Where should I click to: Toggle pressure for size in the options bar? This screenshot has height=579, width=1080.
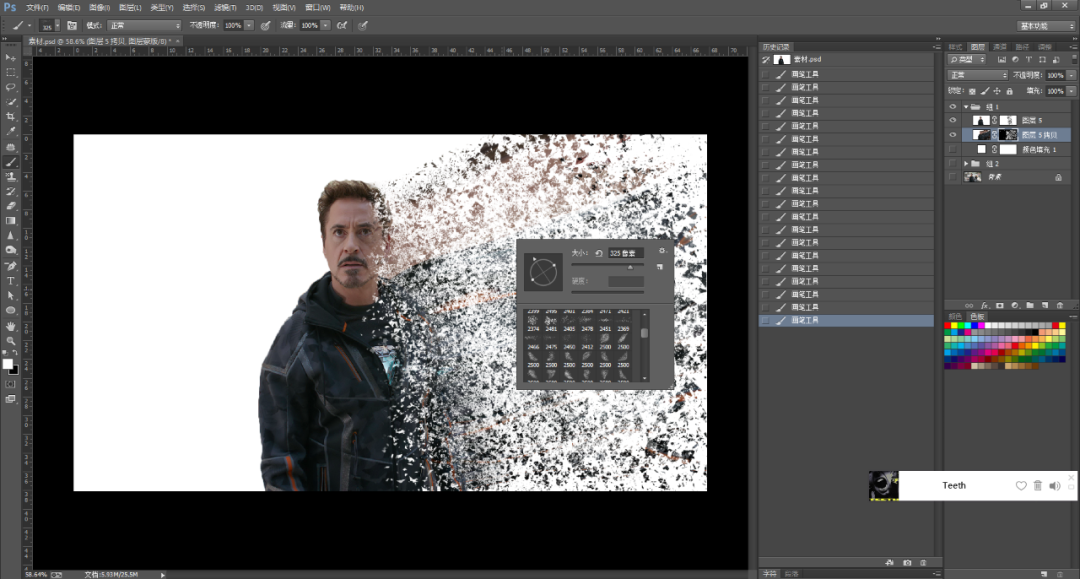(363, 25)
